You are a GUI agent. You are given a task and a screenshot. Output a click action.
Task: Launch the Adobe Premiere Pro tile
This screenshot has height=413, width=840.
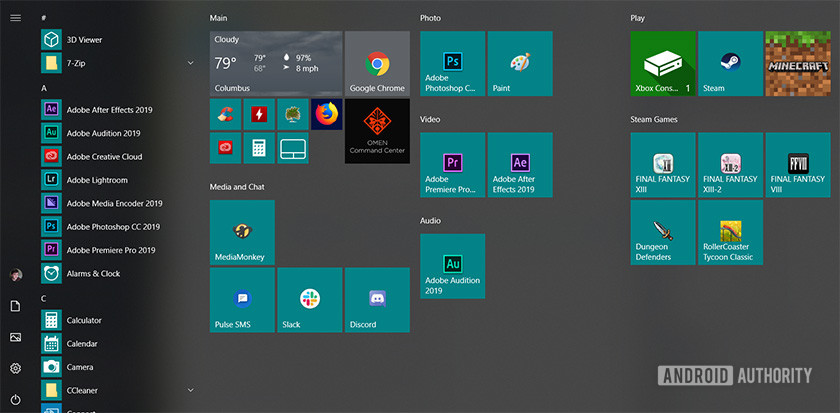(x=453, y=164)
